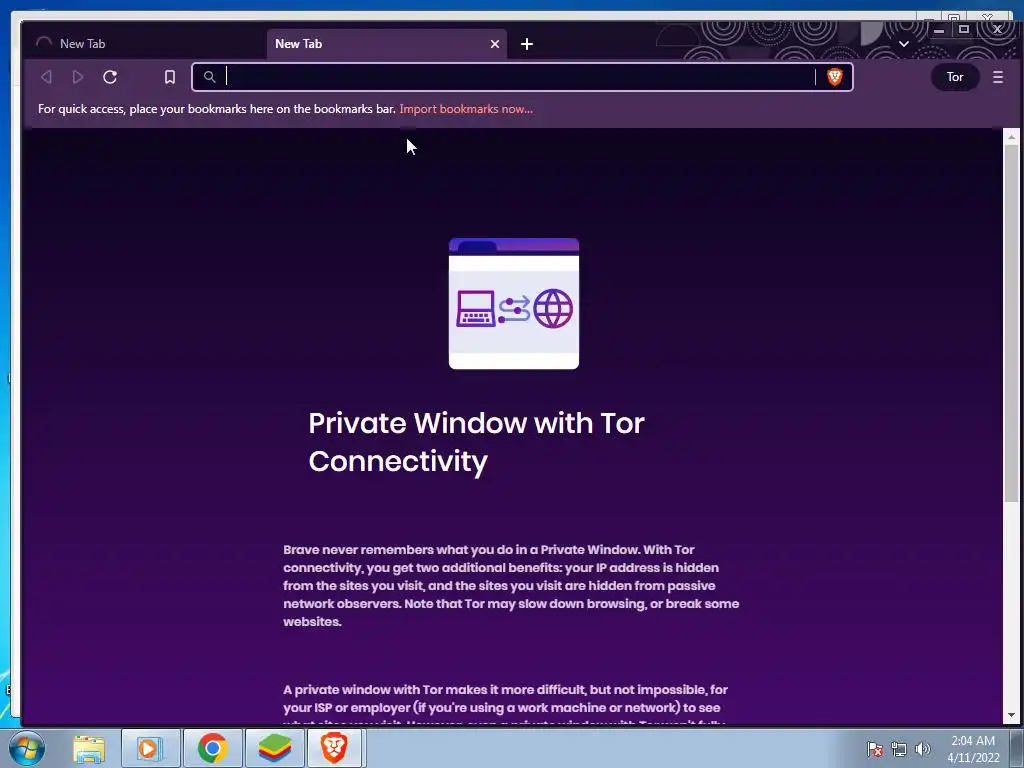Click the scrollbar up arrow
The height and width of the screenshot is (768, 1024).
tap(1012, 137)
